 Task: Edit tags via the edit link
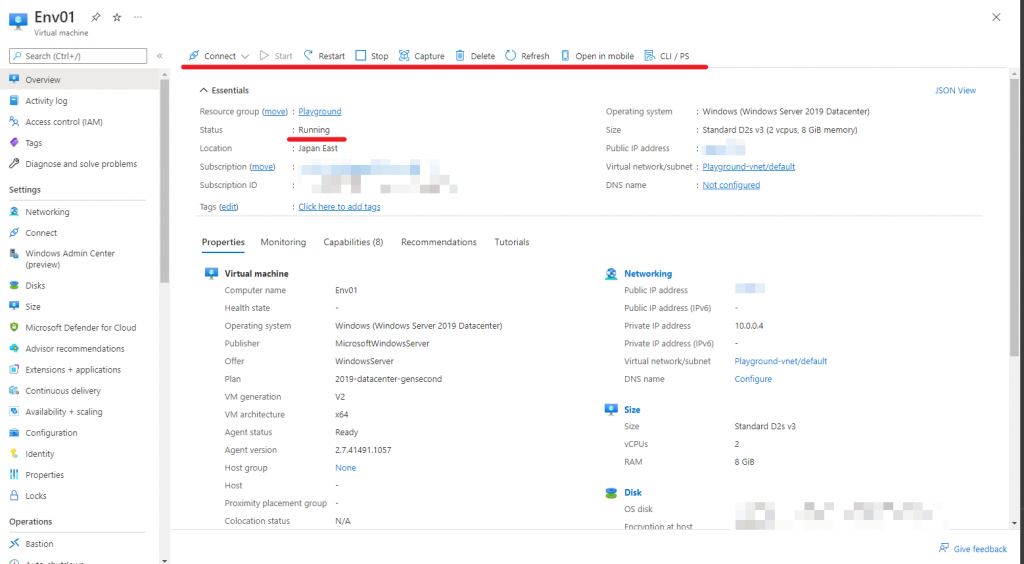[229, 207]
